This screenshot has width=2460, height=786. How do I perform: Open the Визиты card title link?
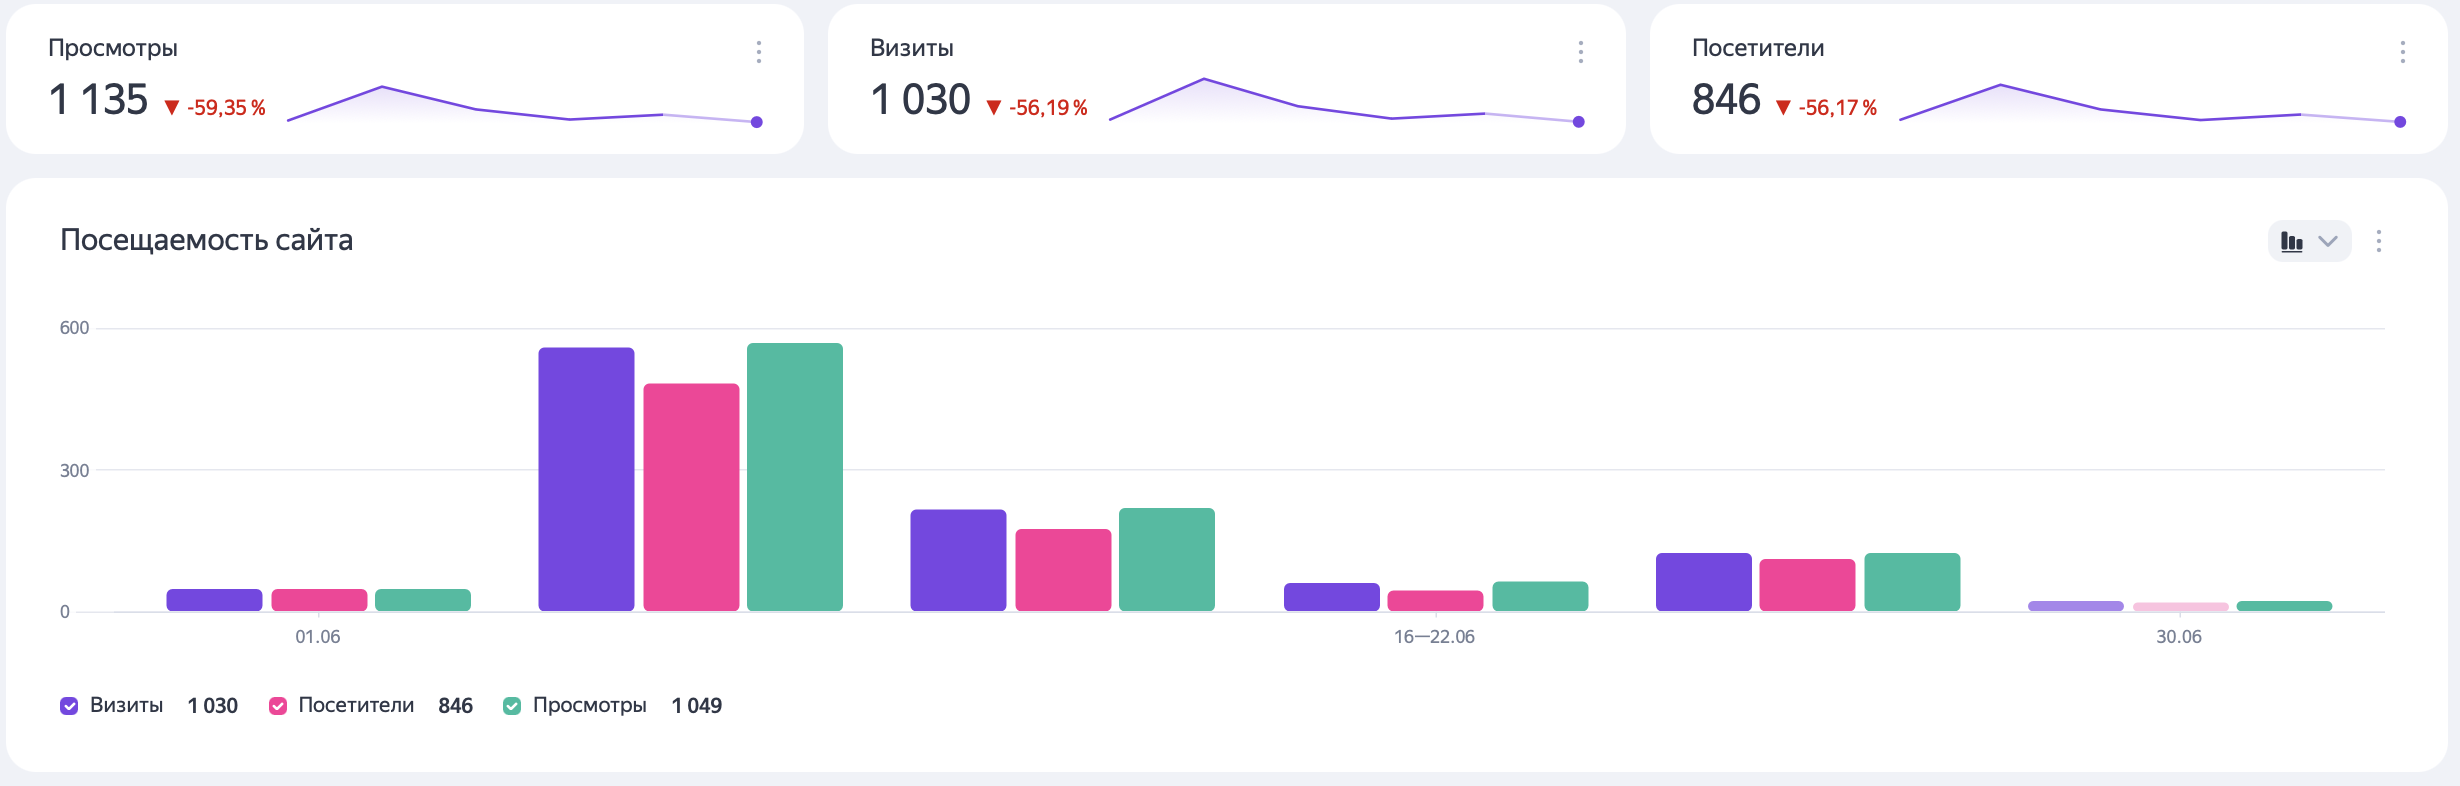pos(911,48)
